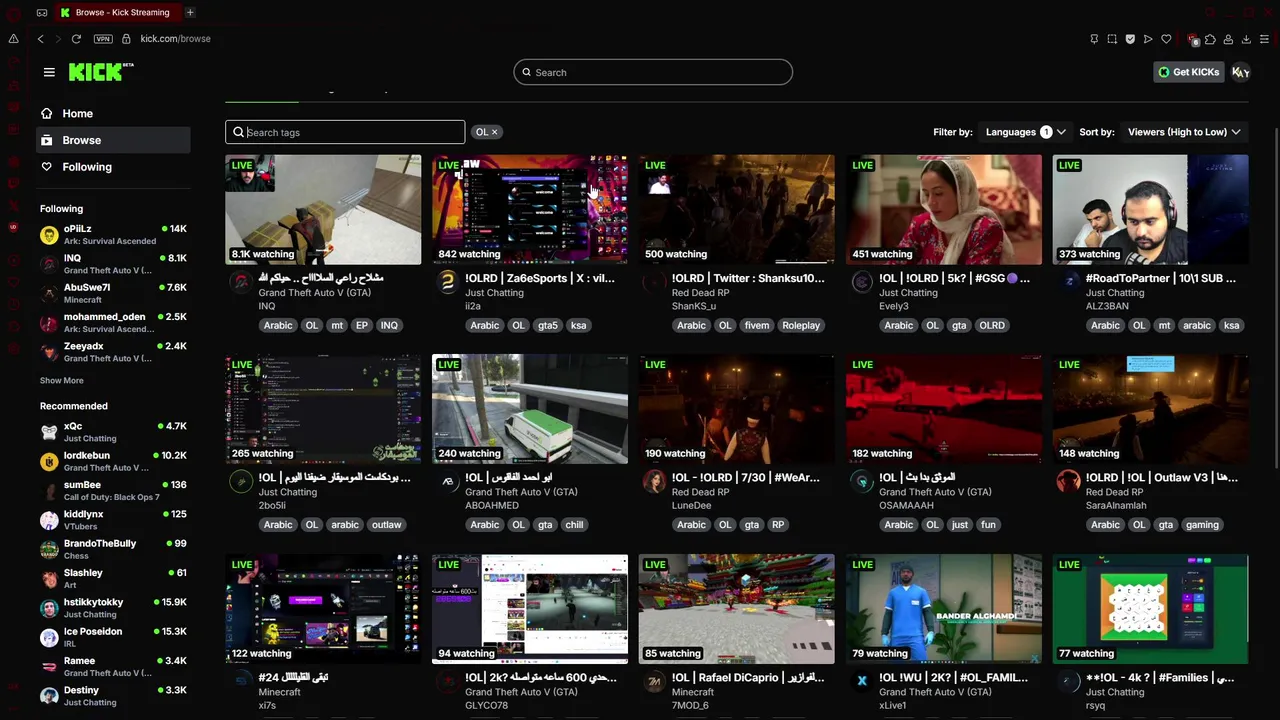Select the 'chill' tag on ABOAHMED stream
1280x720 pixels.
click(x=574, y=524)
